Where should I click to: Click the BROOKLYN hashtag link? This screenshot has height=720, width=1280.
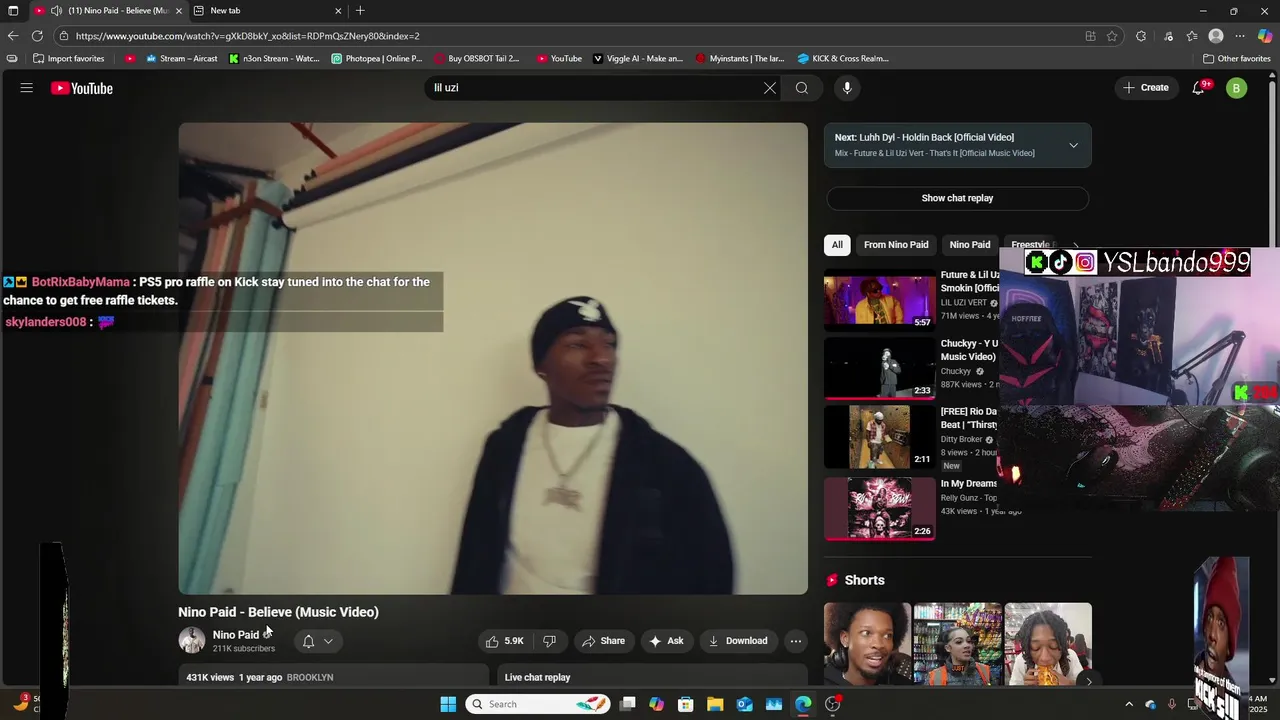coord(310,677)
